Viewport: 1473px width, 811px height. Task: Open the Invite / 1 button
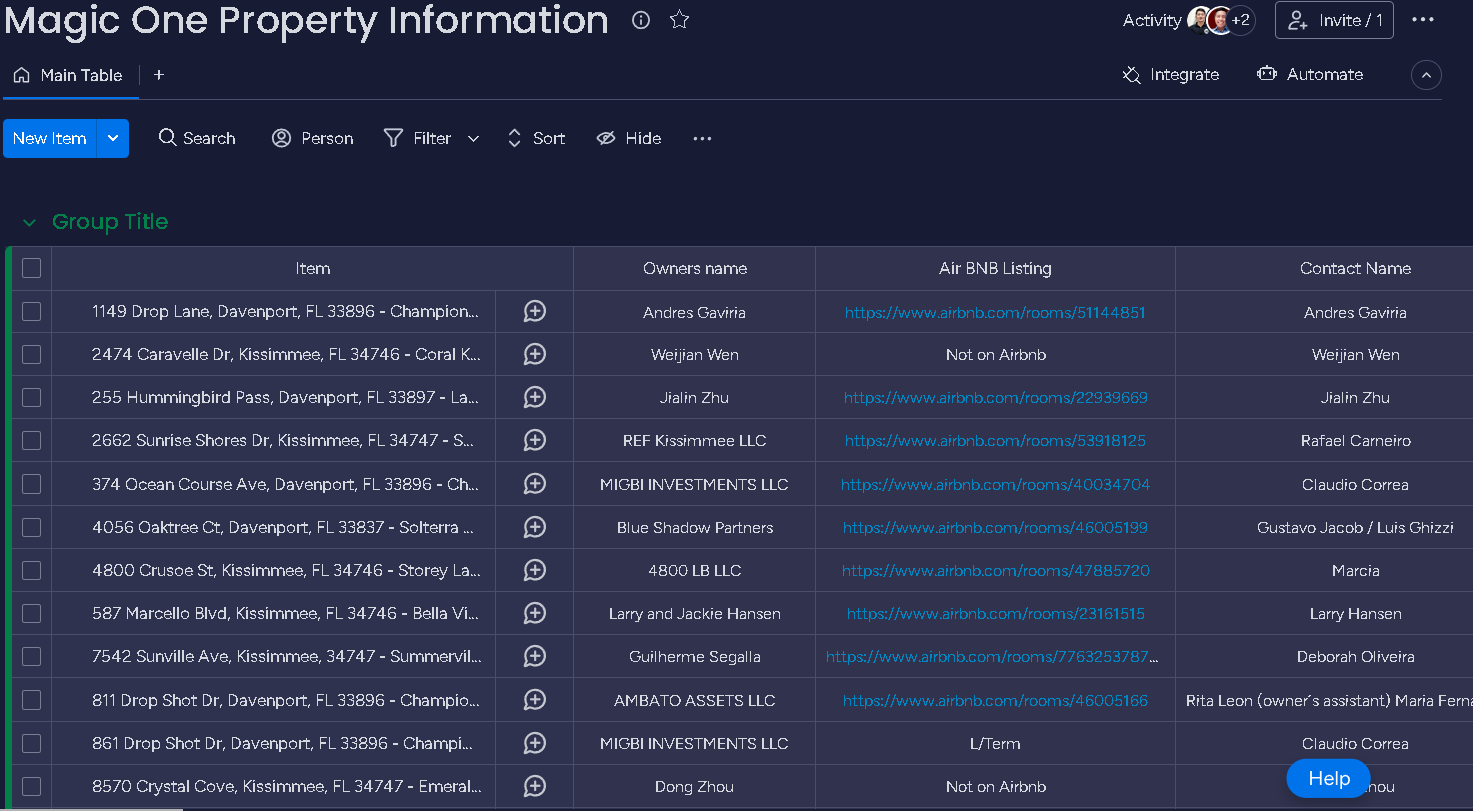point(1334,20)
